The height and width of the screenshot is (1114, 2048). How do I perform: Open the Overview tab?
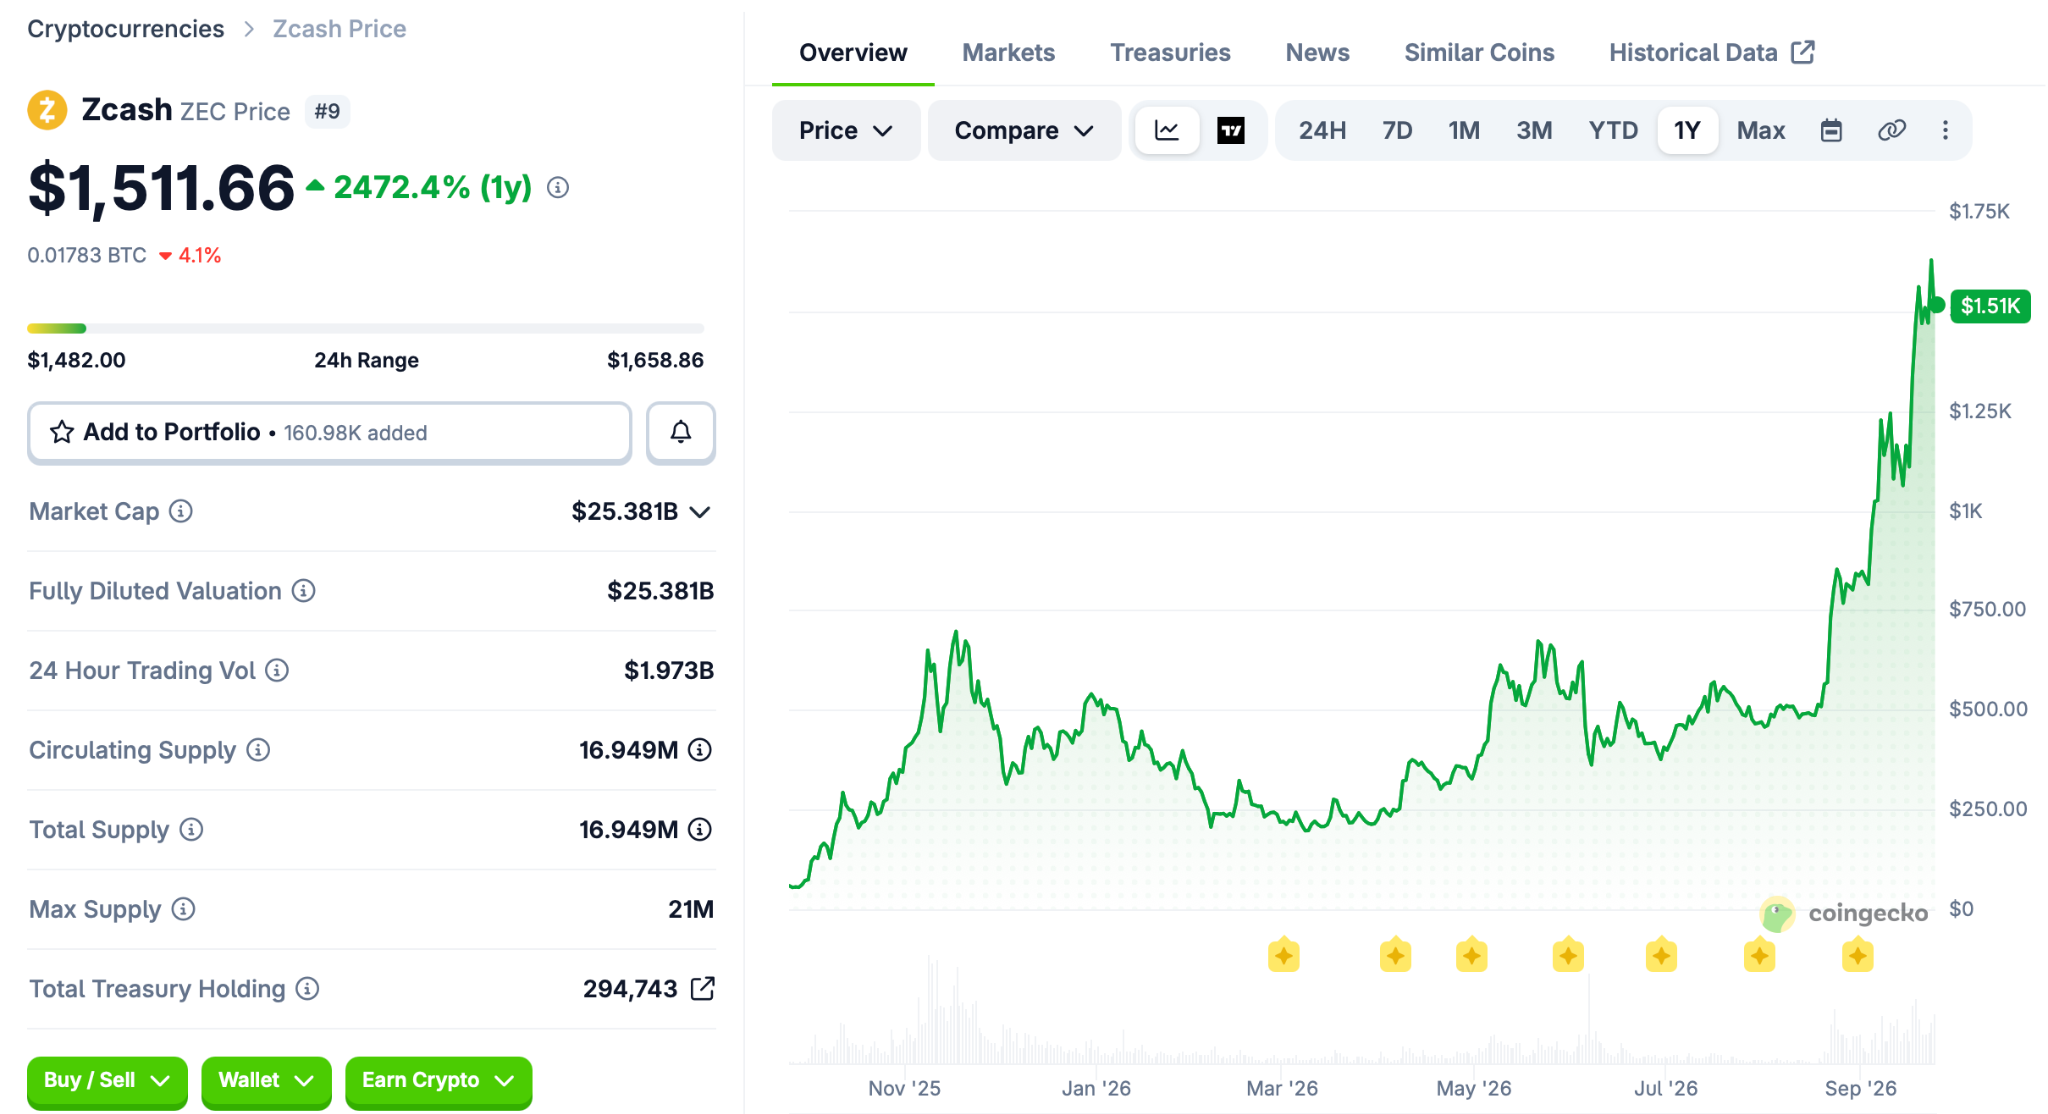(x=853, y=52)
